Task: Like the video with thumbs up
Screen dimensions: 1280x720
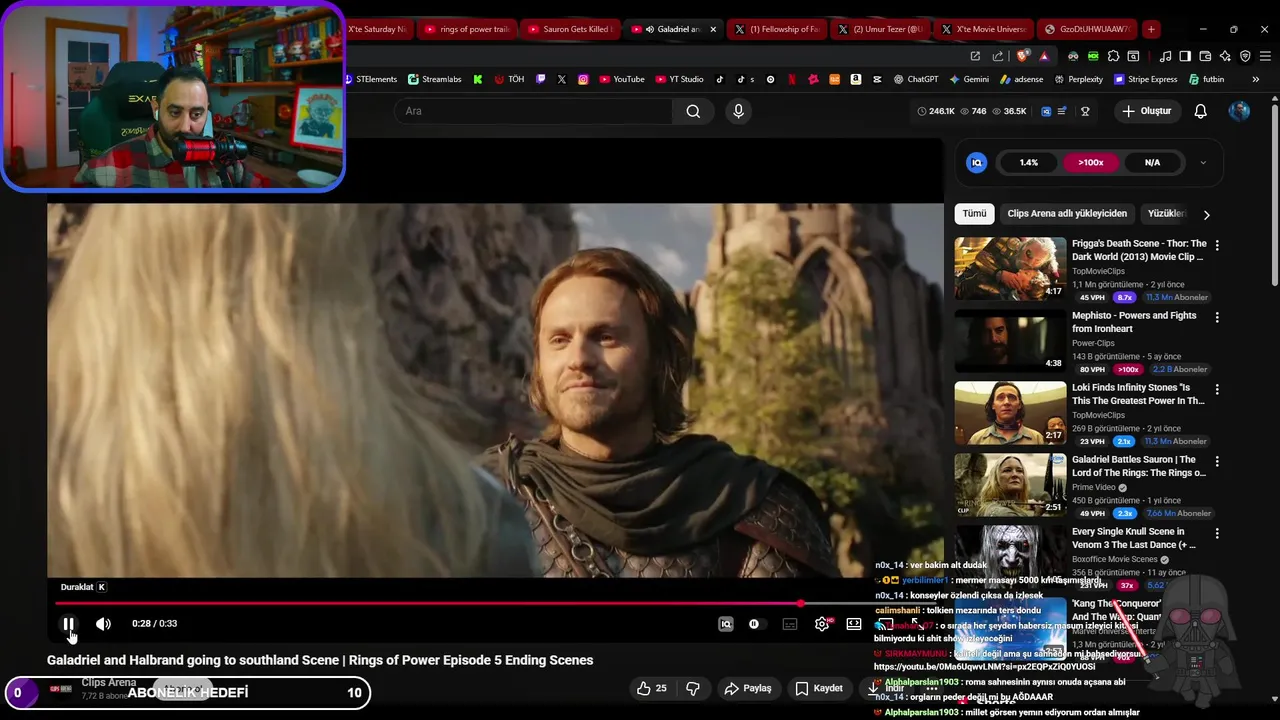Action: [652, 688]
